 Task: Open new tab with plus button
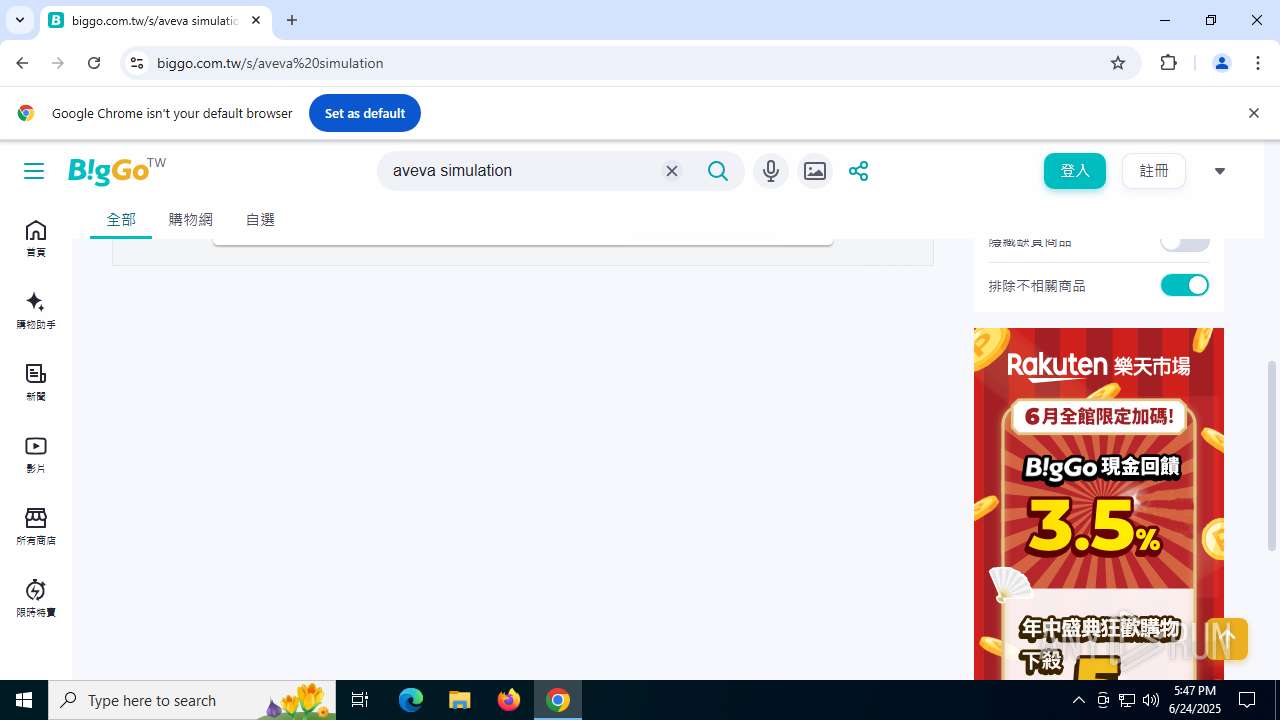point(292,20)
